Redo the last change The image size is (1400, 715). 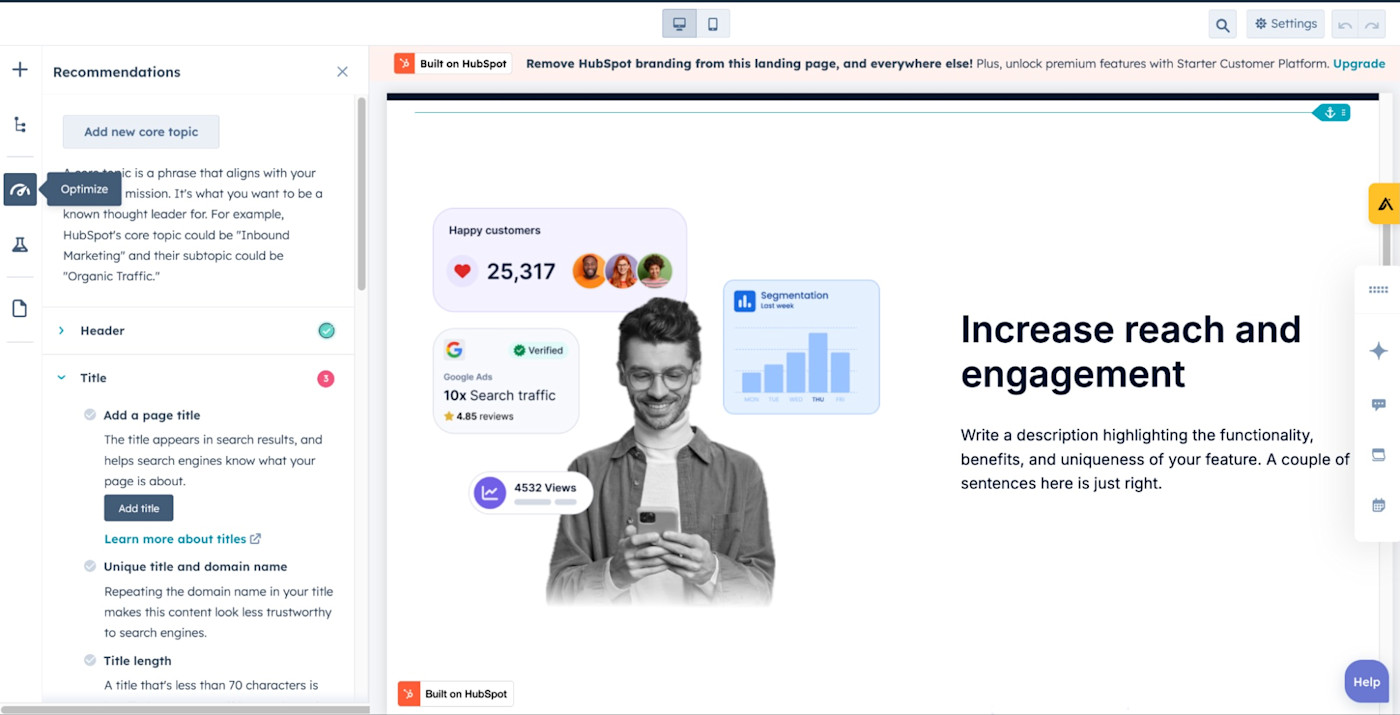1371,25
